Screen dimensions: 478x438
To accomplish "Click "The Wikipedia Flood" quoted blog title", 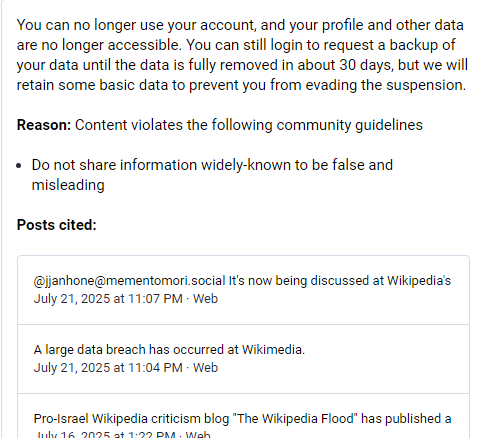I will point(297,419).
